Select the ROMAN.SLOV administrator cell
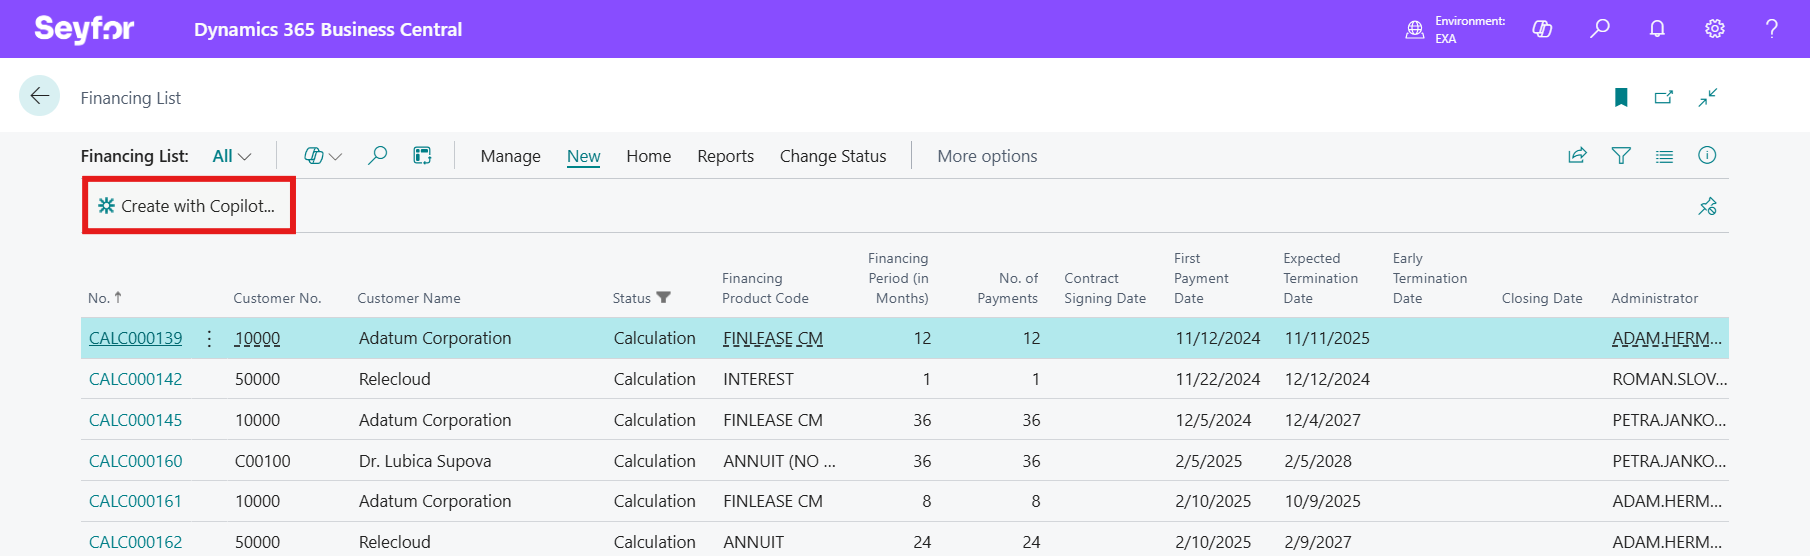This screenshot has height=556, width=1810. point(1669,379)
